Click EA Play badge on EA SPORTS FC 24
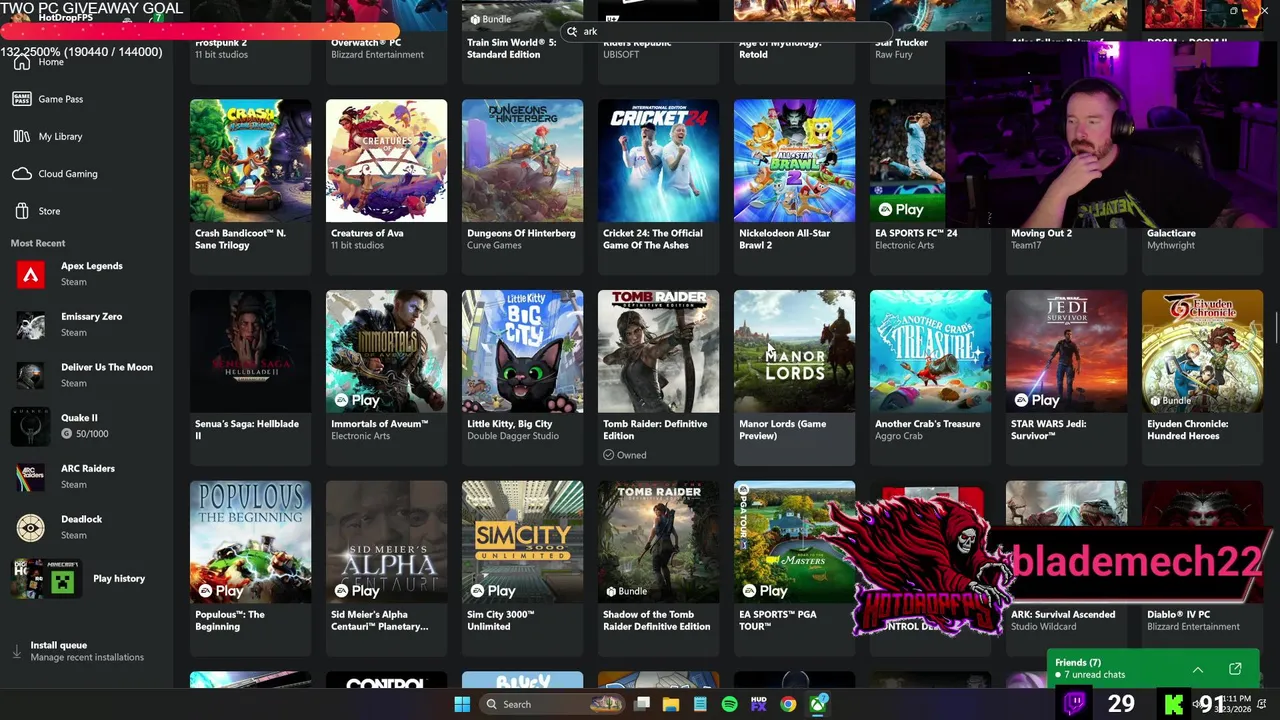The width and height of the screenshot is (1280, 720). click(901, 209)
